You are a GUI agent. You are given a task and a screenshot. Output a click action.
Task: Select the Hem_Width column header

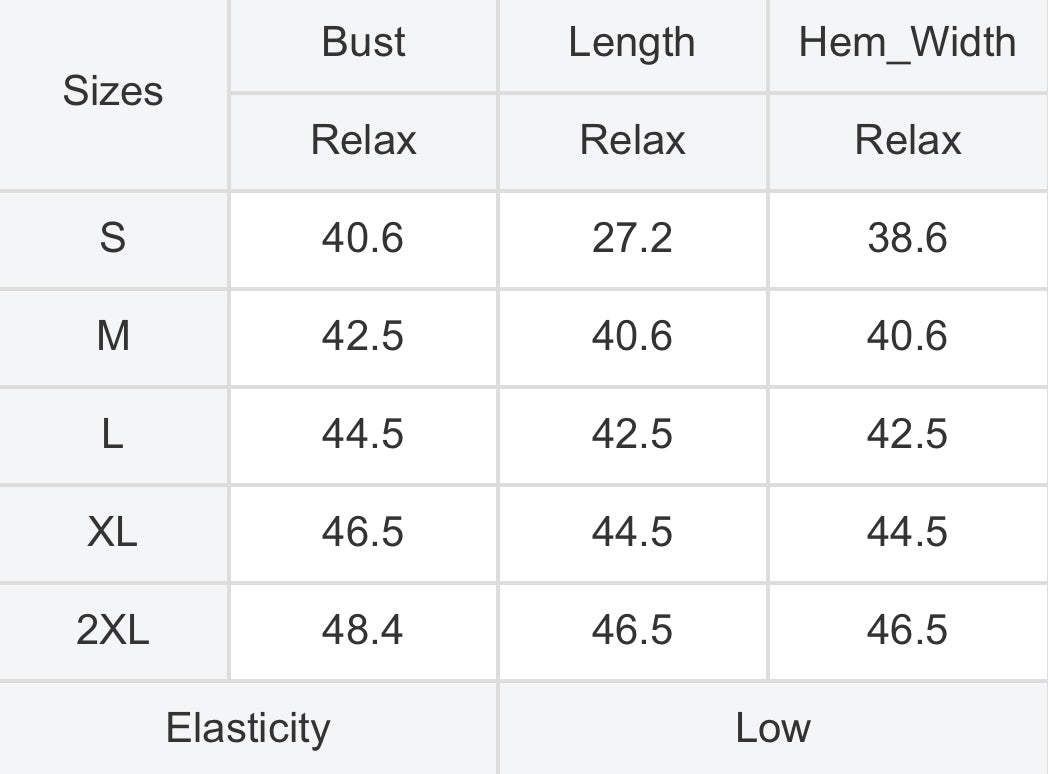[908, 43]
